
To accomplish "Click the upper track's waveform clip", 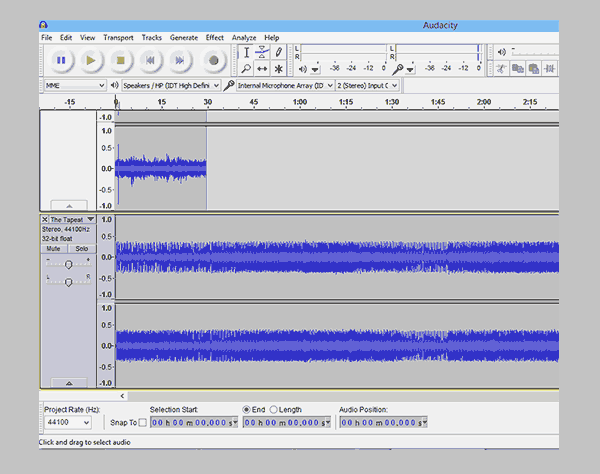I will pos(161,168).
